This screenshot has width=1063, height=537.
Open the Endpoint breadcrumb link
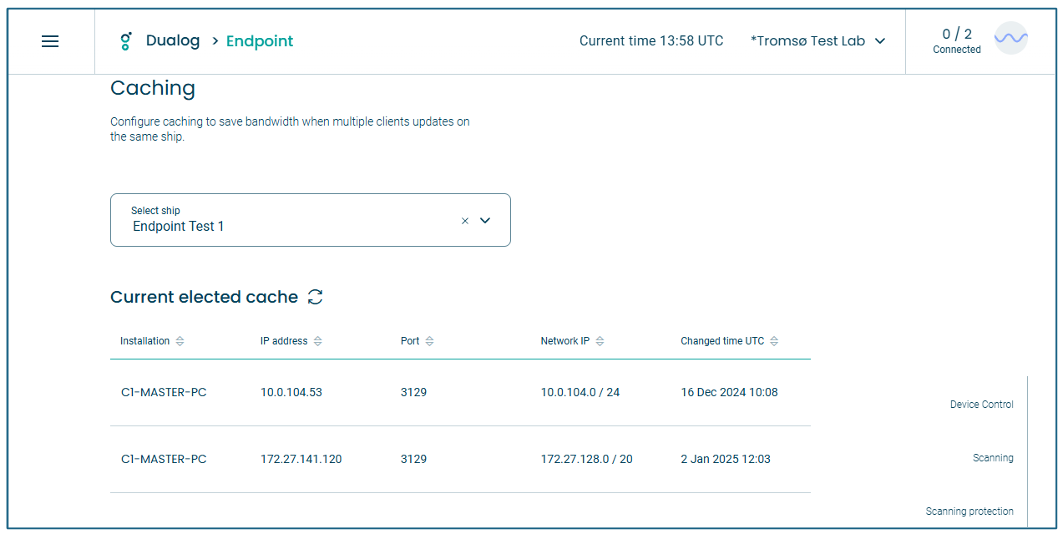click(260, 41)
